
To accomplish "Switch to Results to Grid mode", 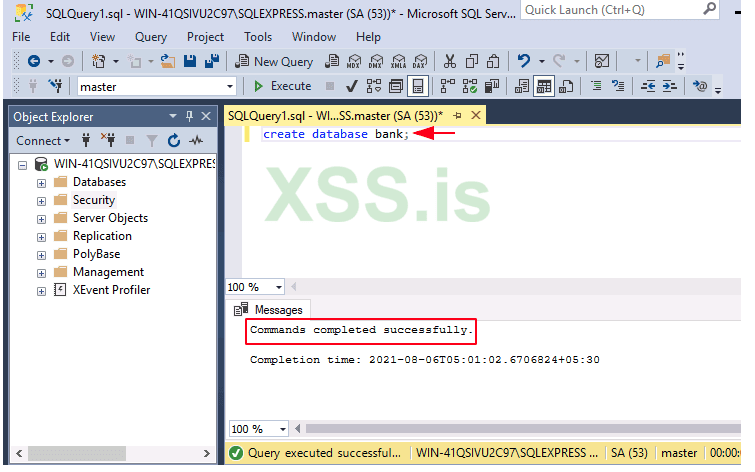I will 544,86.
